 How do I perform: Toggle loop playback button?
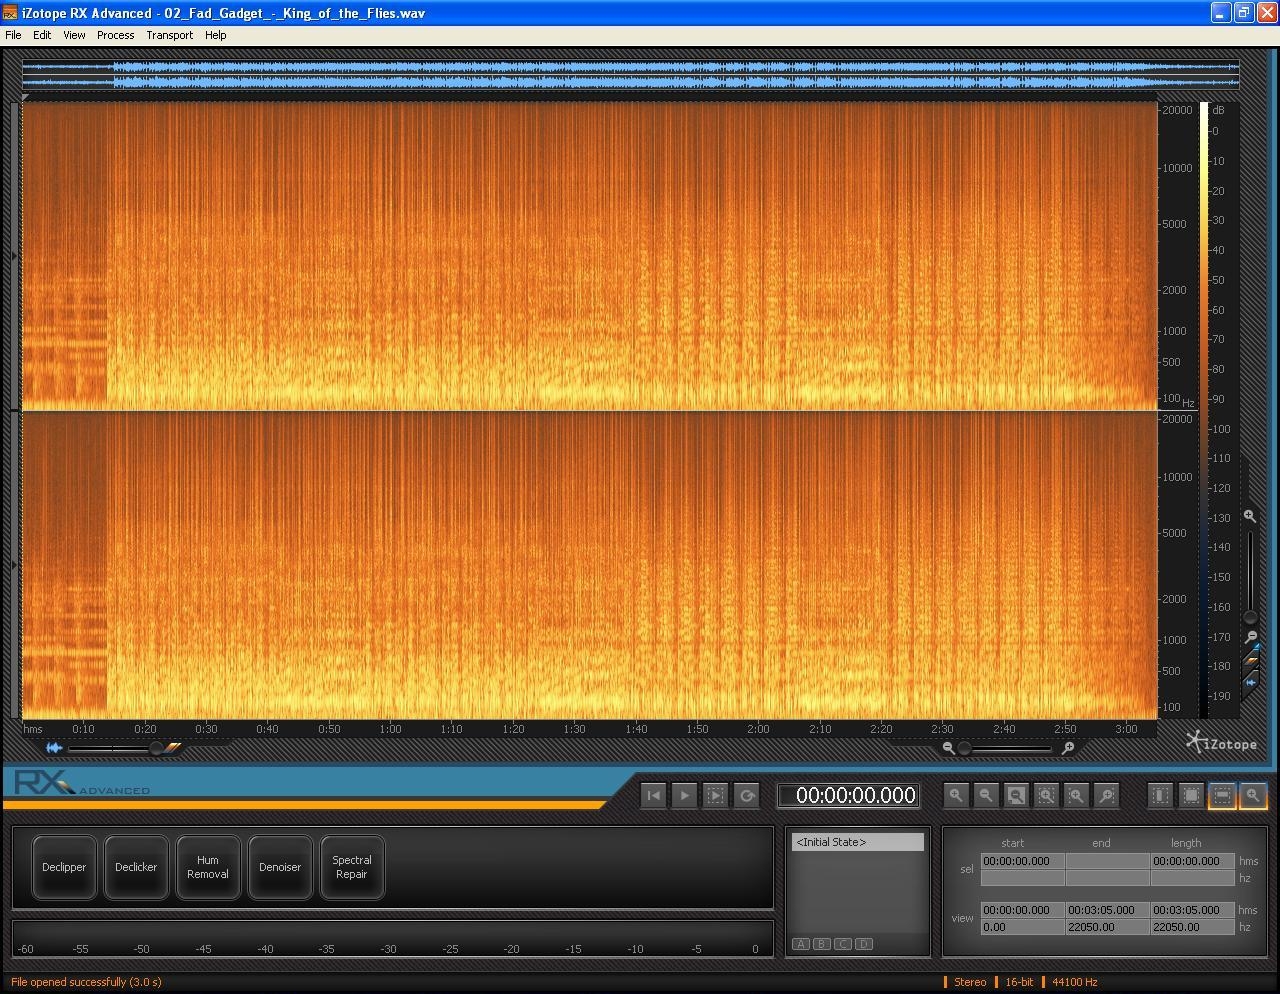(x=746, y=795)
